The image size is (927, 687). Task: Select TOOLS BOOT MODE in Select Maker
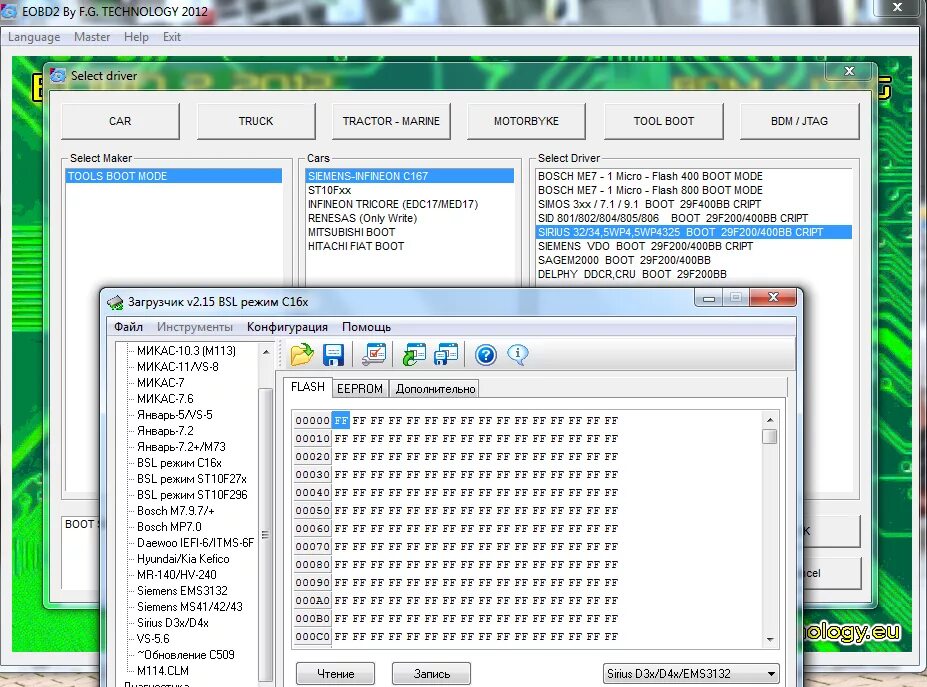point(173,176)
